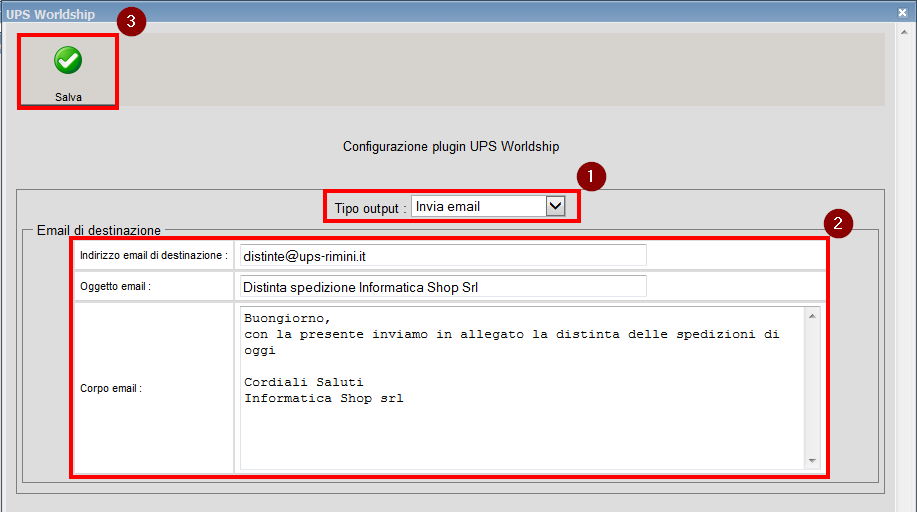The width and height of the screenshot is (917, 512).
Task: Click inside the Corpo email text area
Action: click(x=522, y=387)
